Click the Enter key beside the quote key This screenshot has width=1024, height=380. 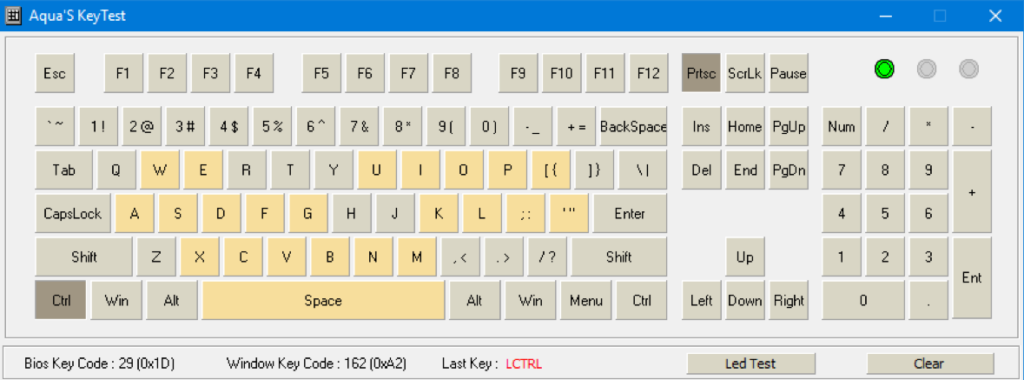(x=630, y=214)
